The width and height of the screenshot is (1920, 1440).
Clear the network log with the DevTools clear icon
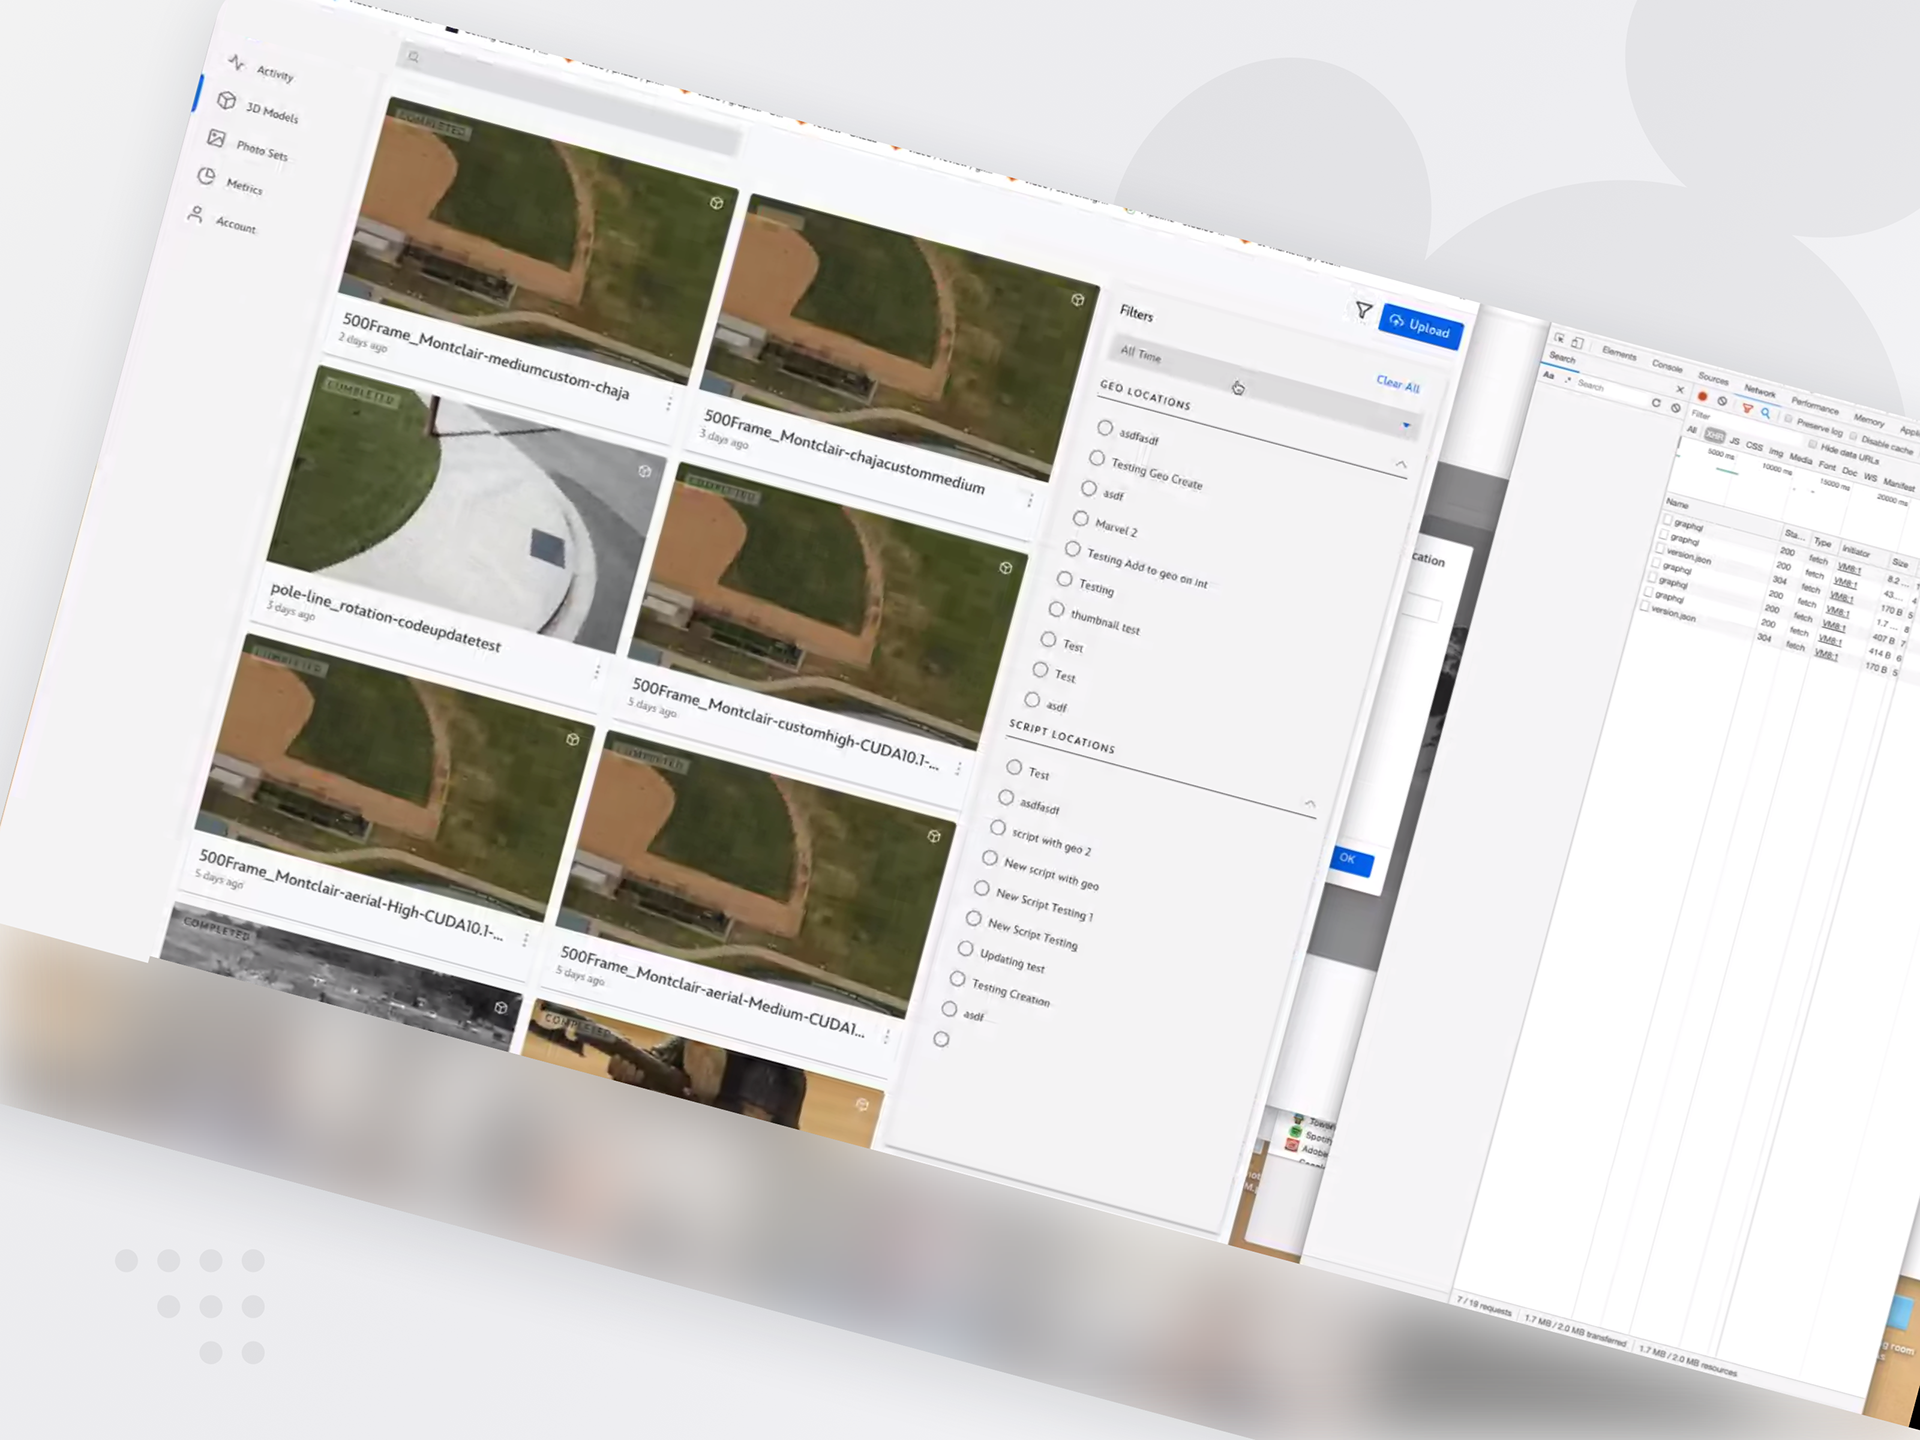pyautogui.click(x=1722, y=402)
